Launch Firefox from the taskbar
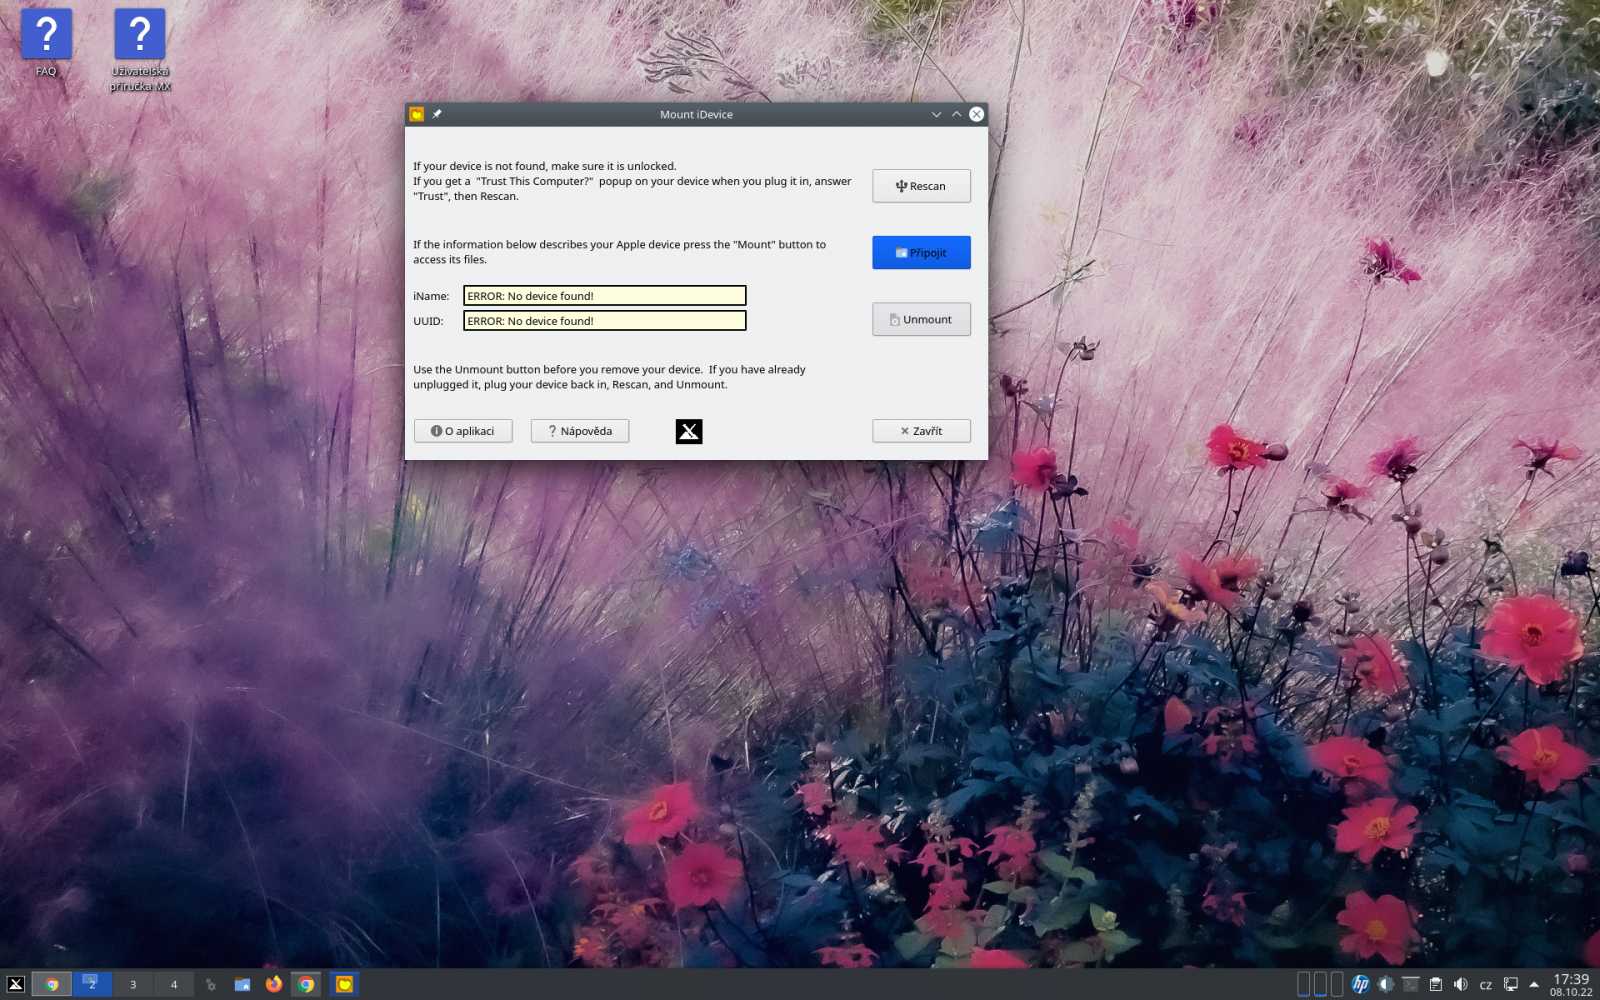 coord(274,984)
